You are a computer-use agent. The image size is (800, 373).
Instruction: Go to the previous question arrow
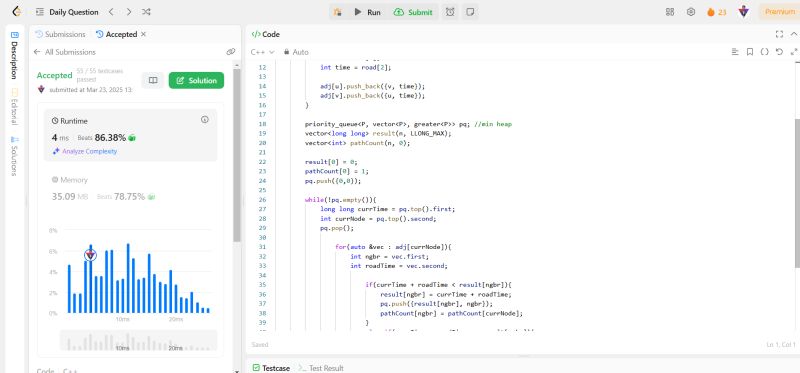(111, 12)
